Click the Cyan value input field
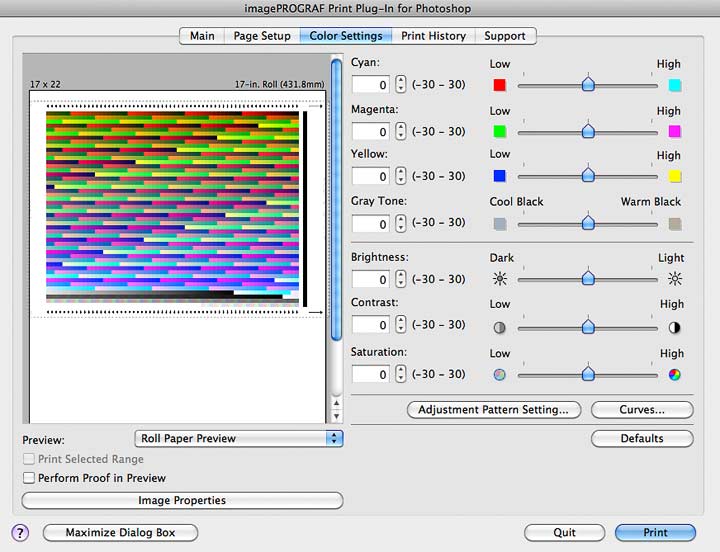This screenshot has width=720, height=552. (x=371, y=84)
